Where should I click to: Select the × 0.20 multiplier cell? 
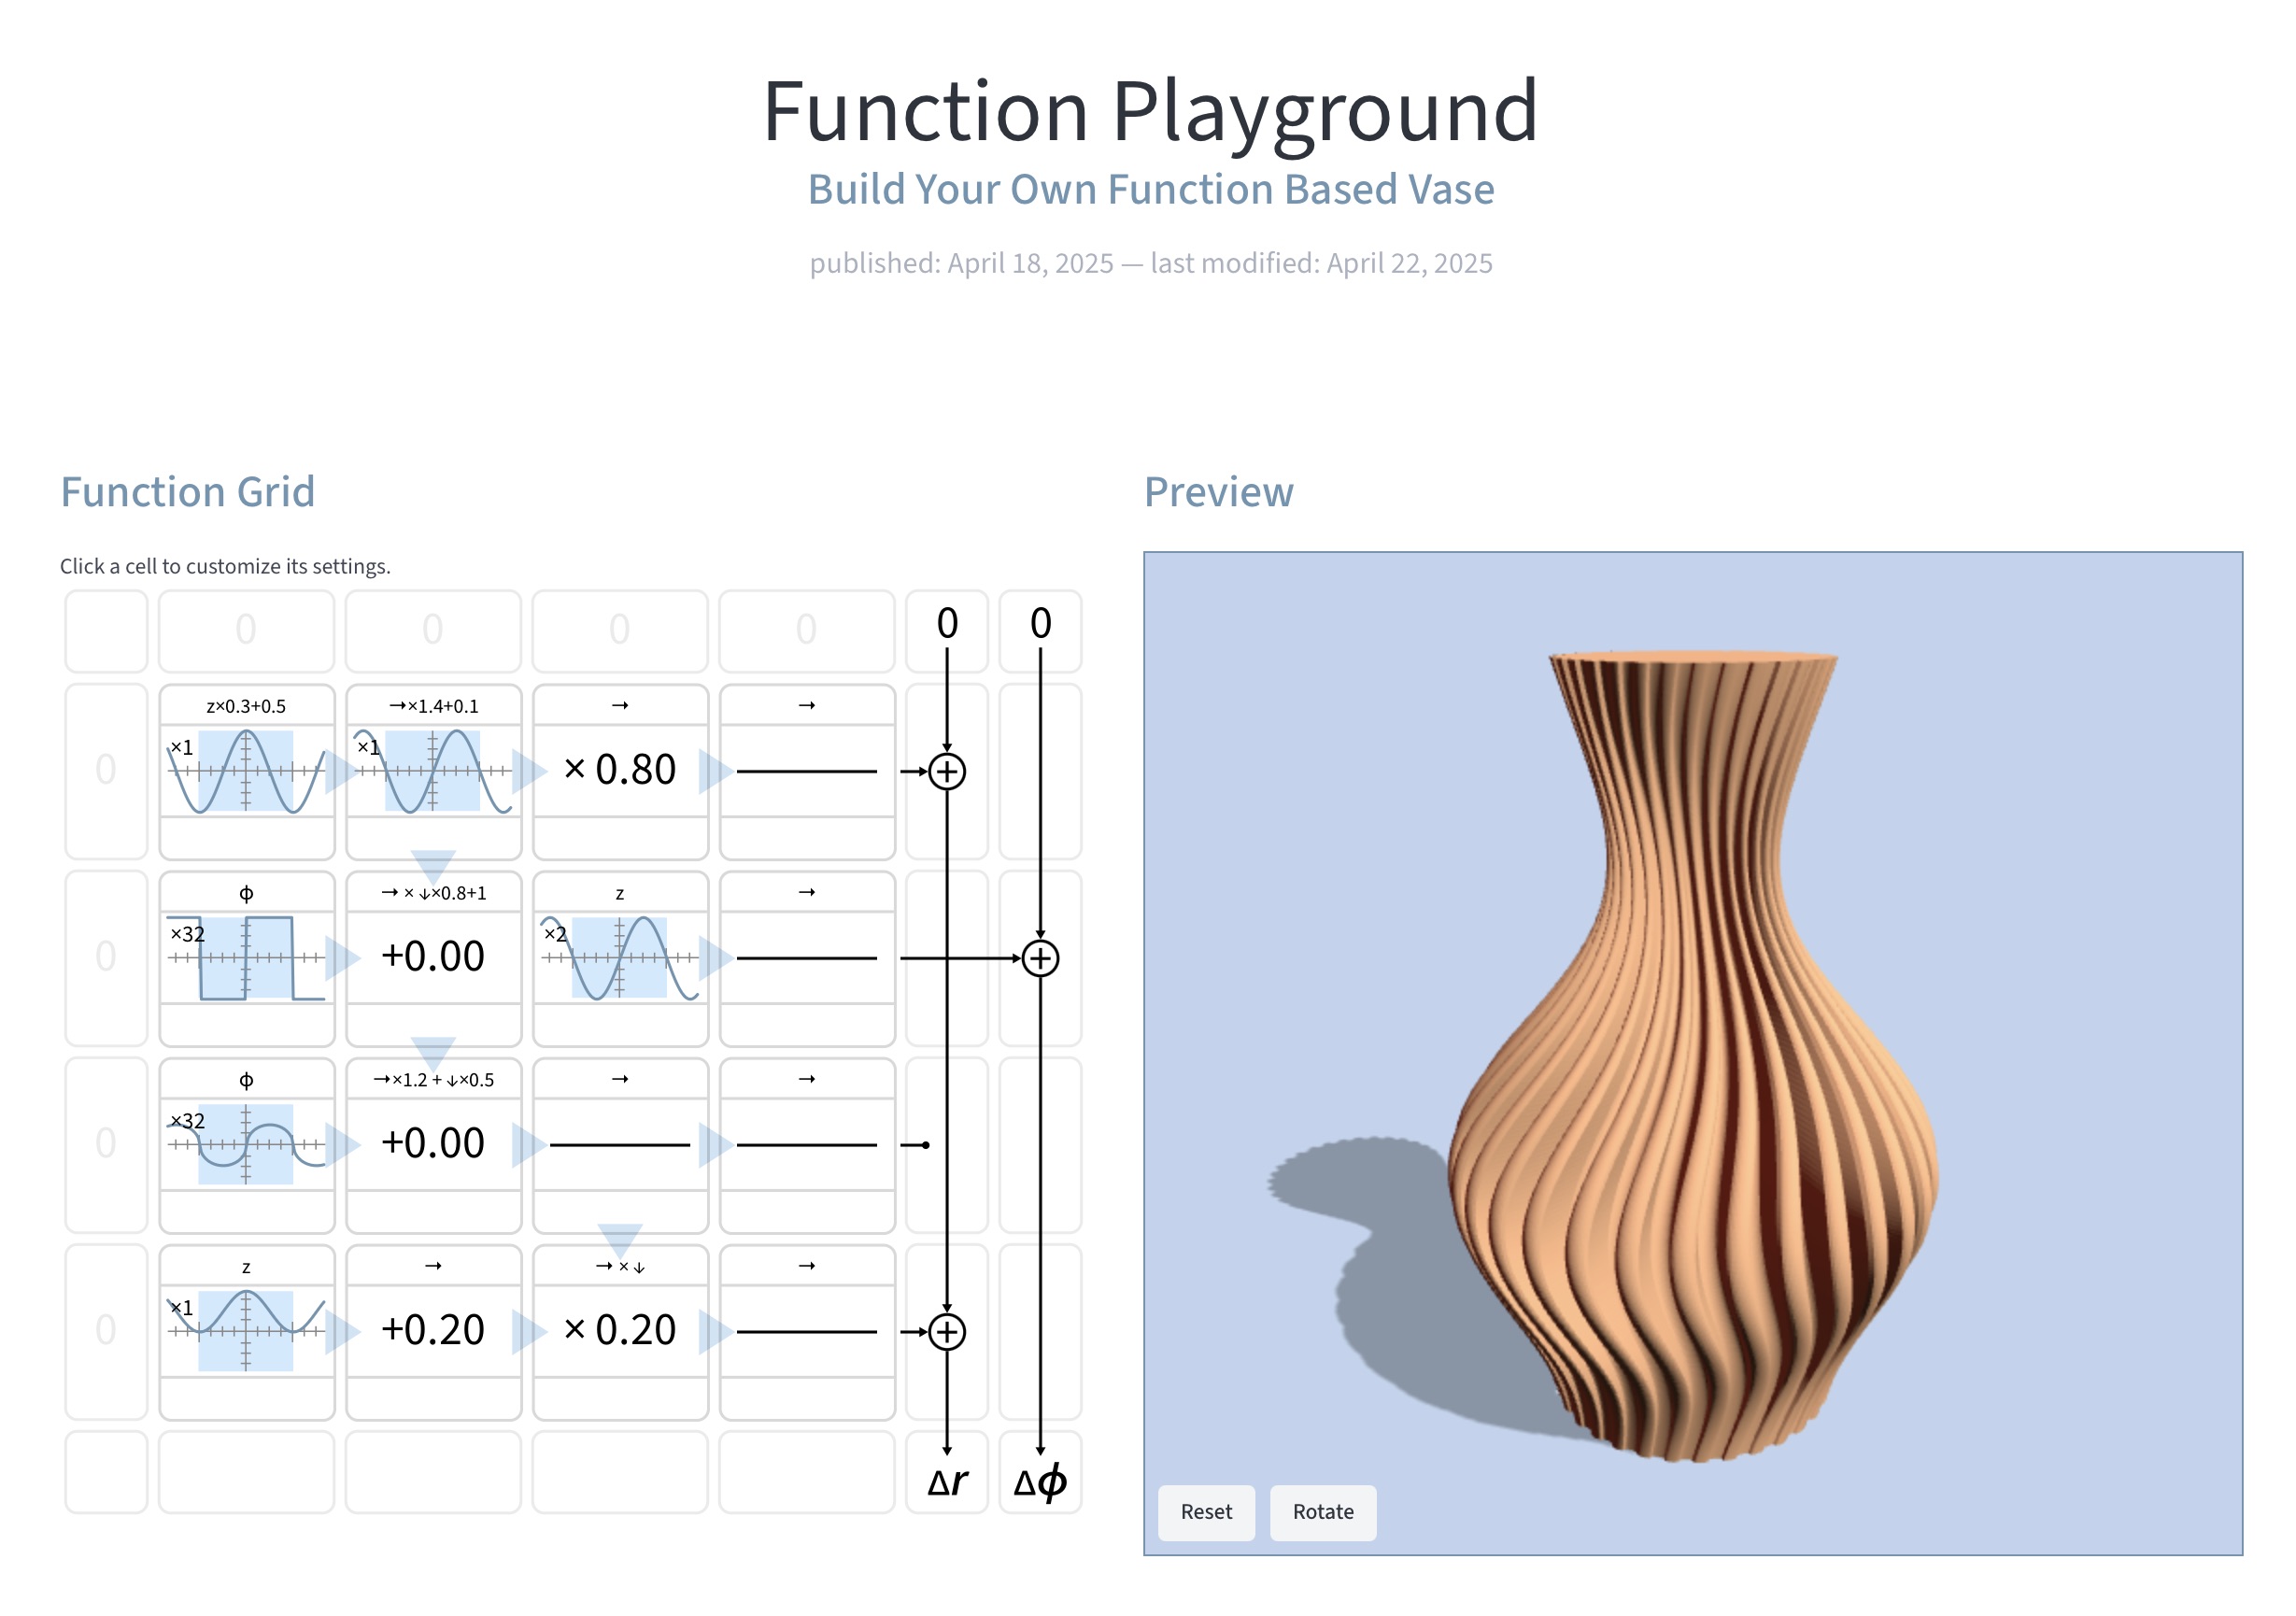620,1332
